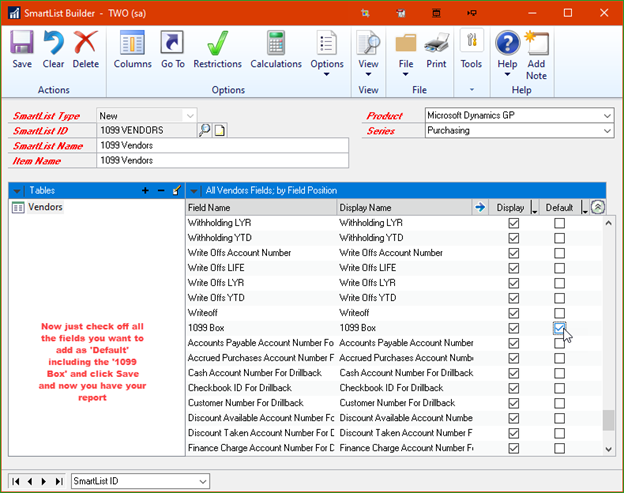
Task: Remove a table with the minus icon
Action: (x=161, y=191)
